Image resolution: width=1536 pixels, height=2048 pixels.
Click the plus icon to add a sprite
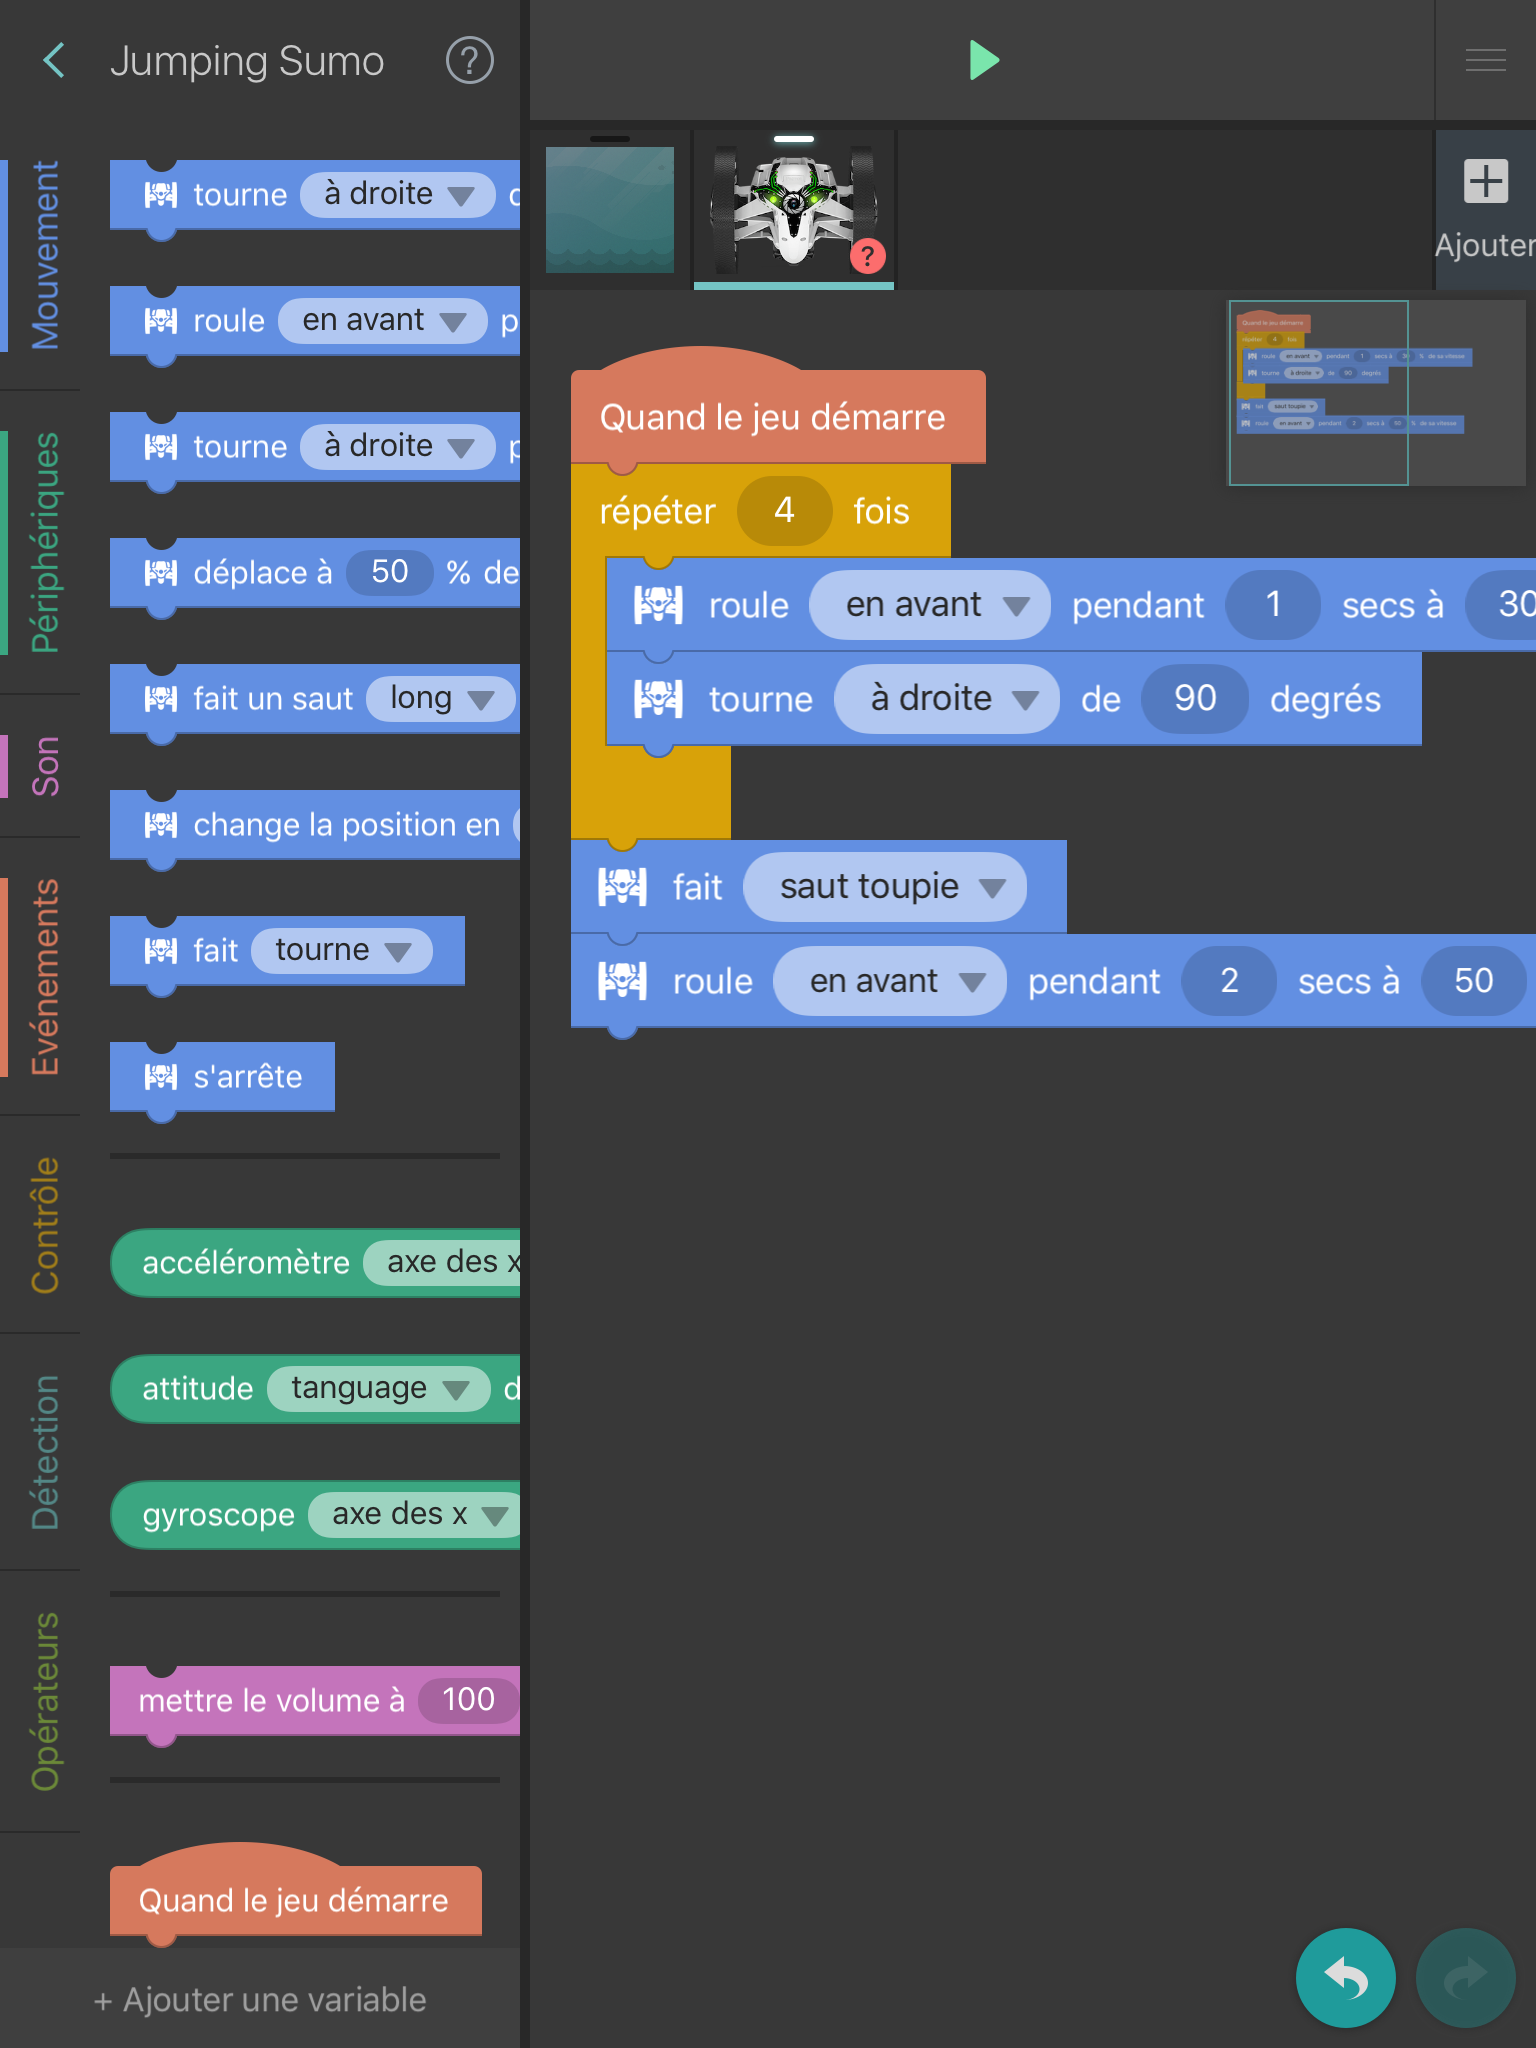(1485, 182)
